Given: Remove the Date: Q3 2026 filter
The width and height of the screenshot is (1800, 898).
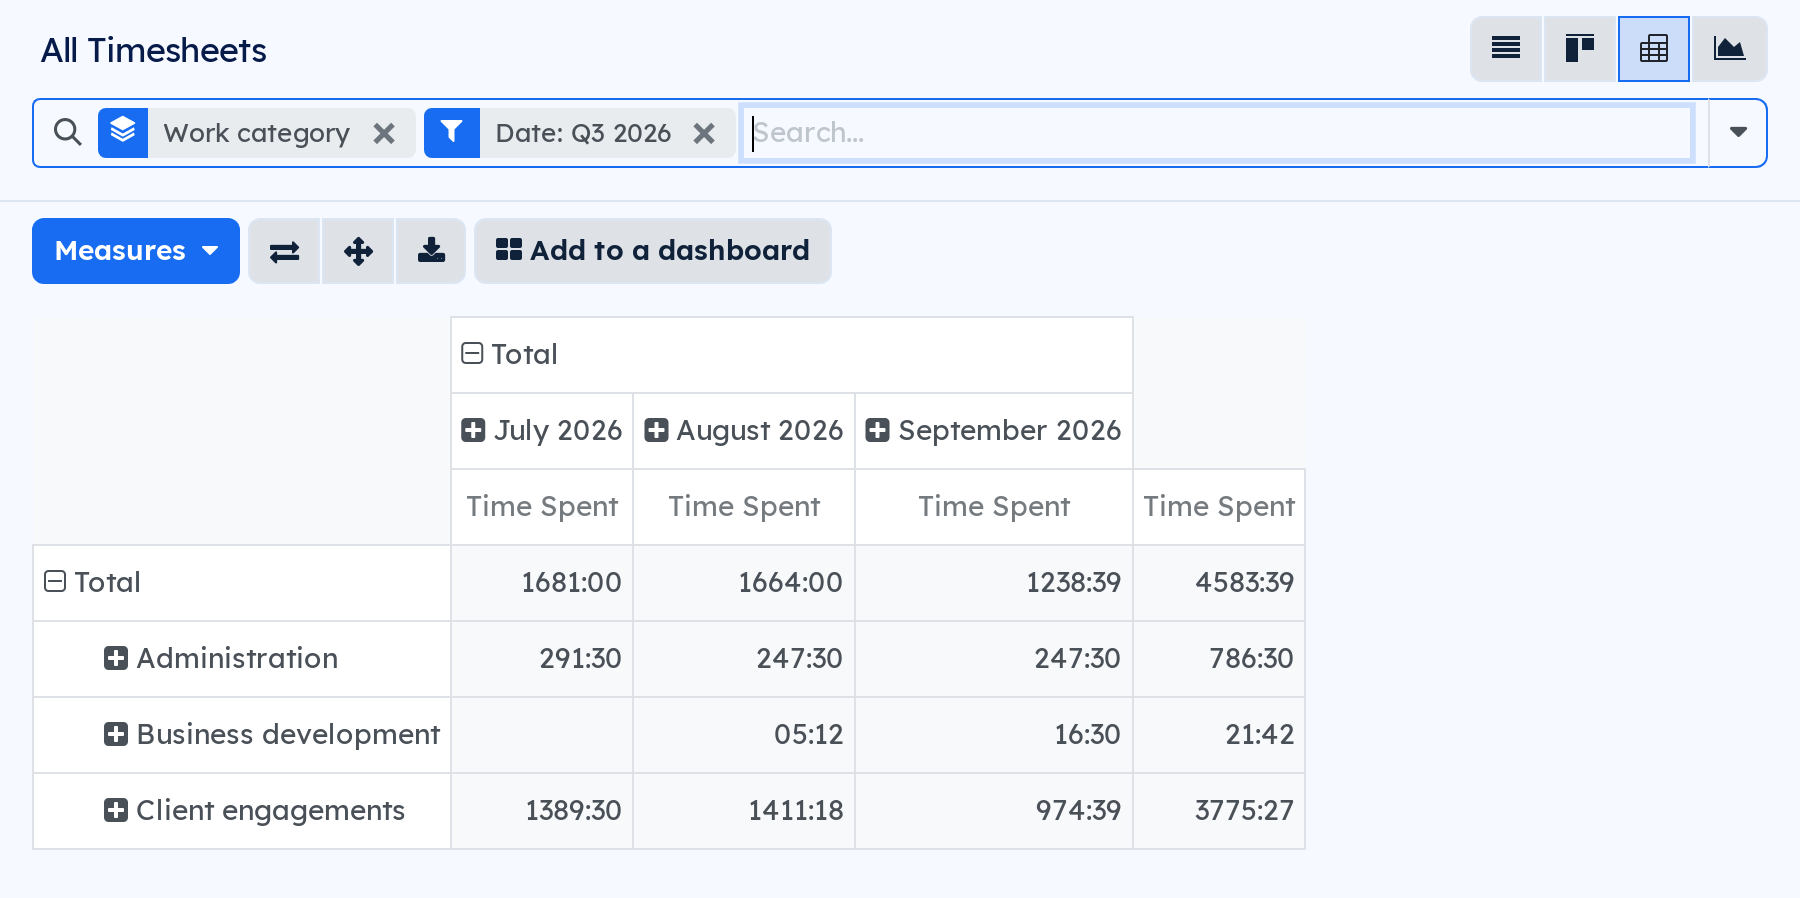Looking at the screenshot, I should pyautogui.click(x=704, y=133).
